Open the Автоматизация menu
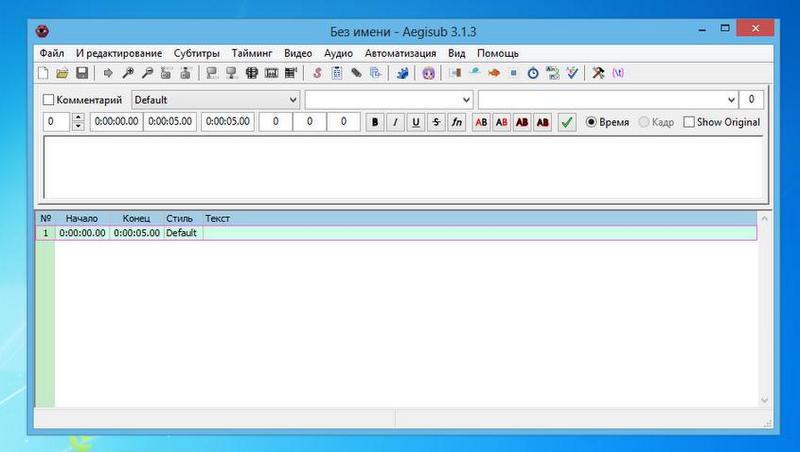This screenshot has width=800, height=452. coord(401,53)
